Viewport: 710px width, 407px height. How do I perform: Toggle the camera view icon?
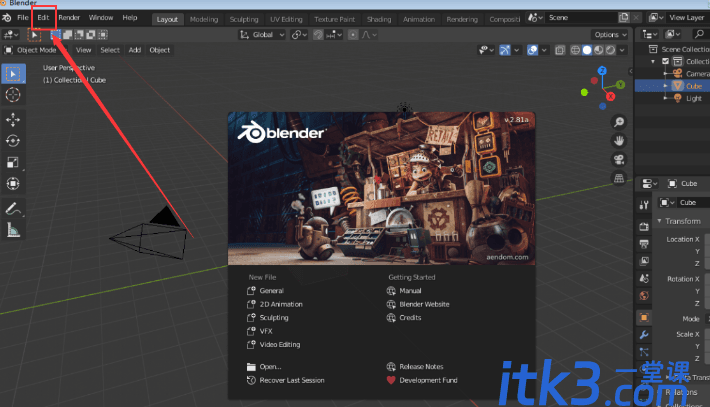(619, 159)
